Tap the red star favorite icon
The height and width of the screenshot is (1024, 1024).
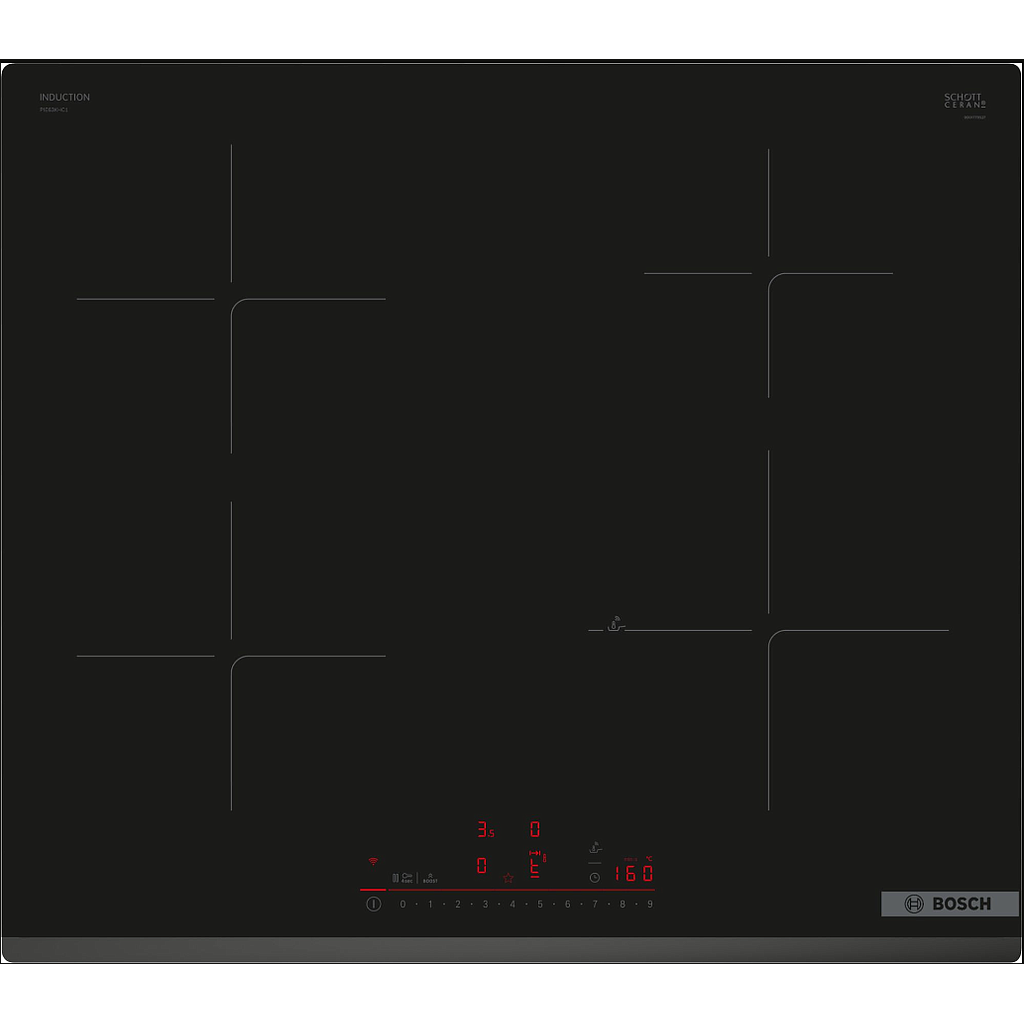point(508,878)
